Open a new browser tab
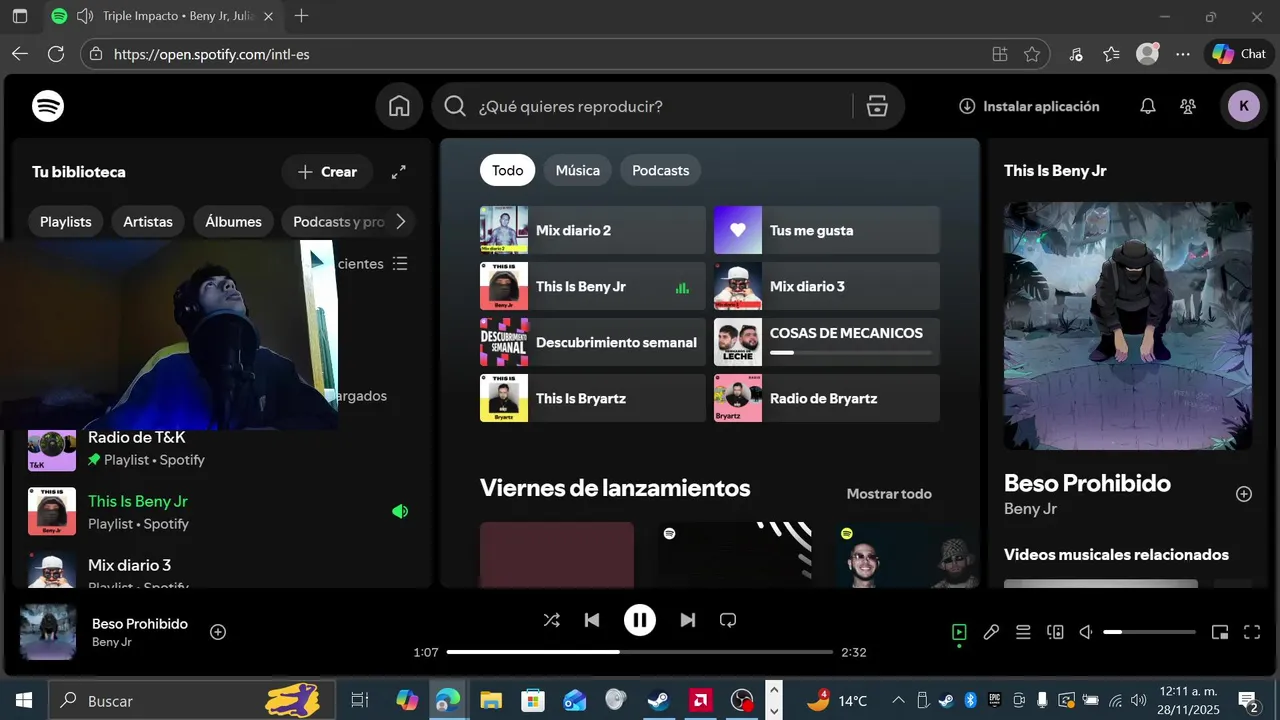The image size is (1280, 720). (x=301, y=16)
